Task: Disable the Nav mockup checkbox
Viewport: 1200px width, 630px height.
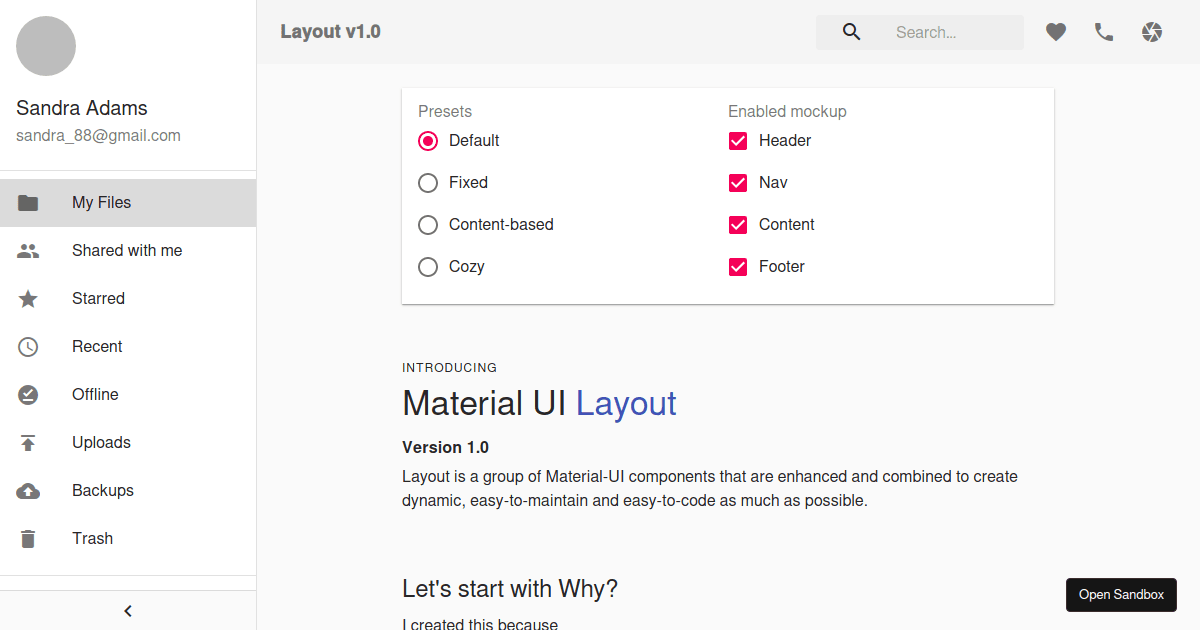Action: 738,182
